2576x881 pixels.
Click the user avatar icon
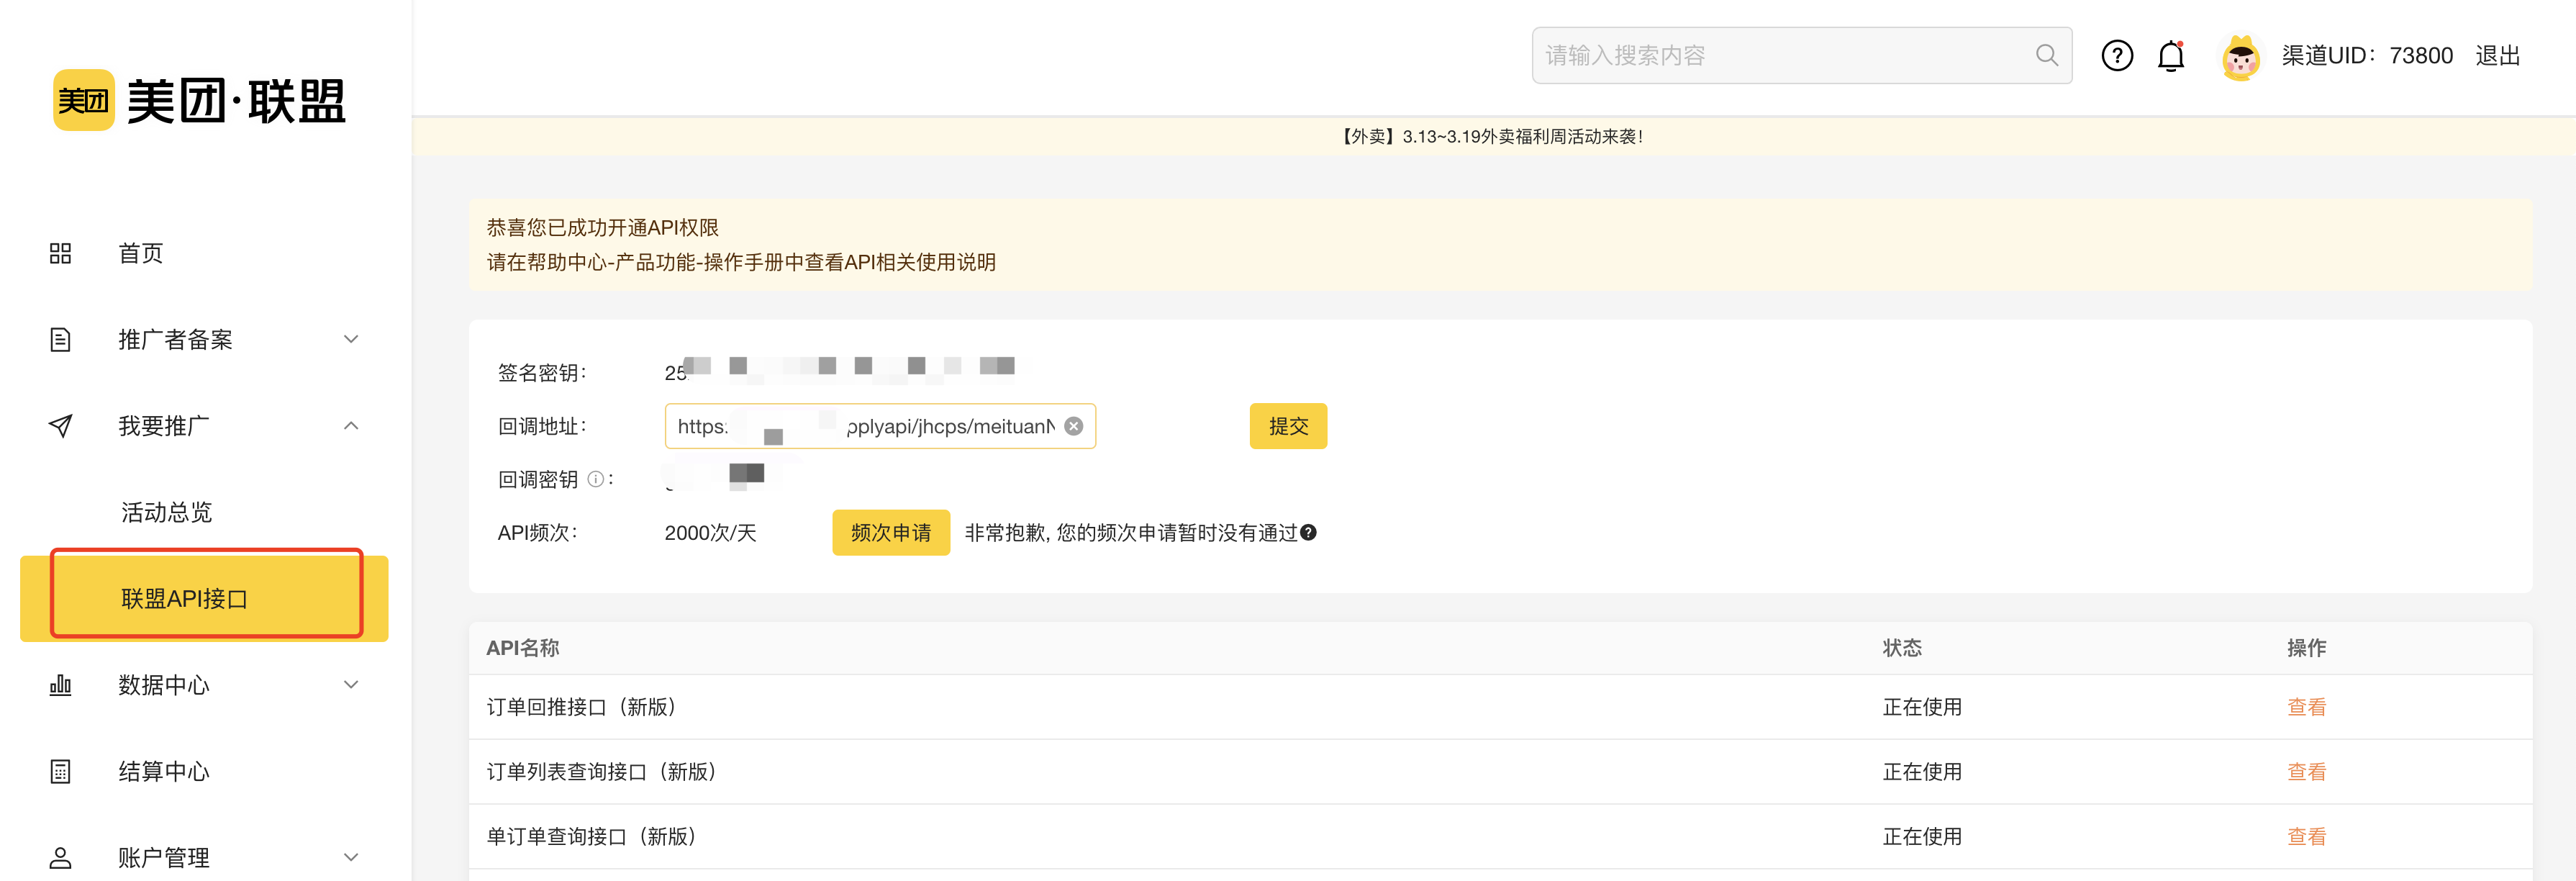(x=2240, y=57)
